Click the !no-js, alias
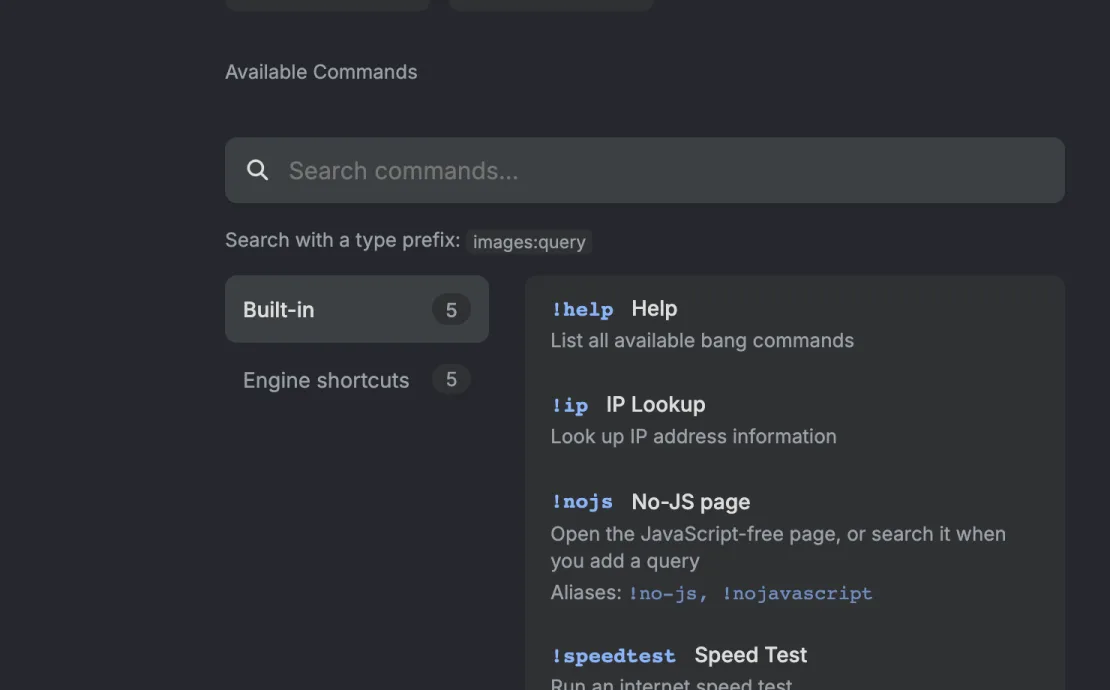The image size is (1110, 690). coord(668,593)
